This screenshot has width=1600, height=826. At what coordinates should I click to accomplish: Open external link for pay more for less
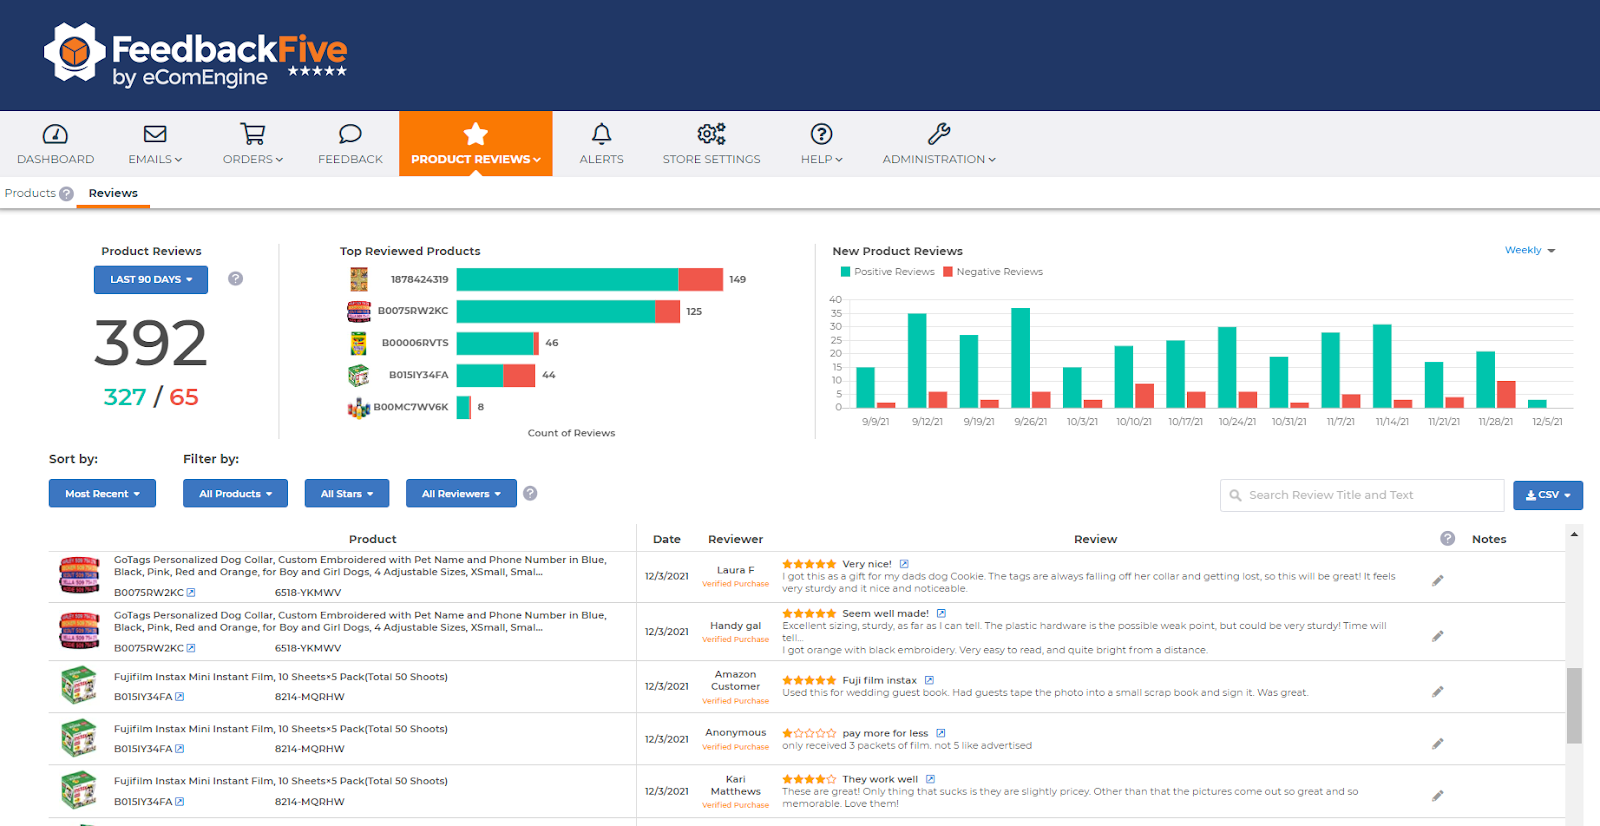click(940, 733)
